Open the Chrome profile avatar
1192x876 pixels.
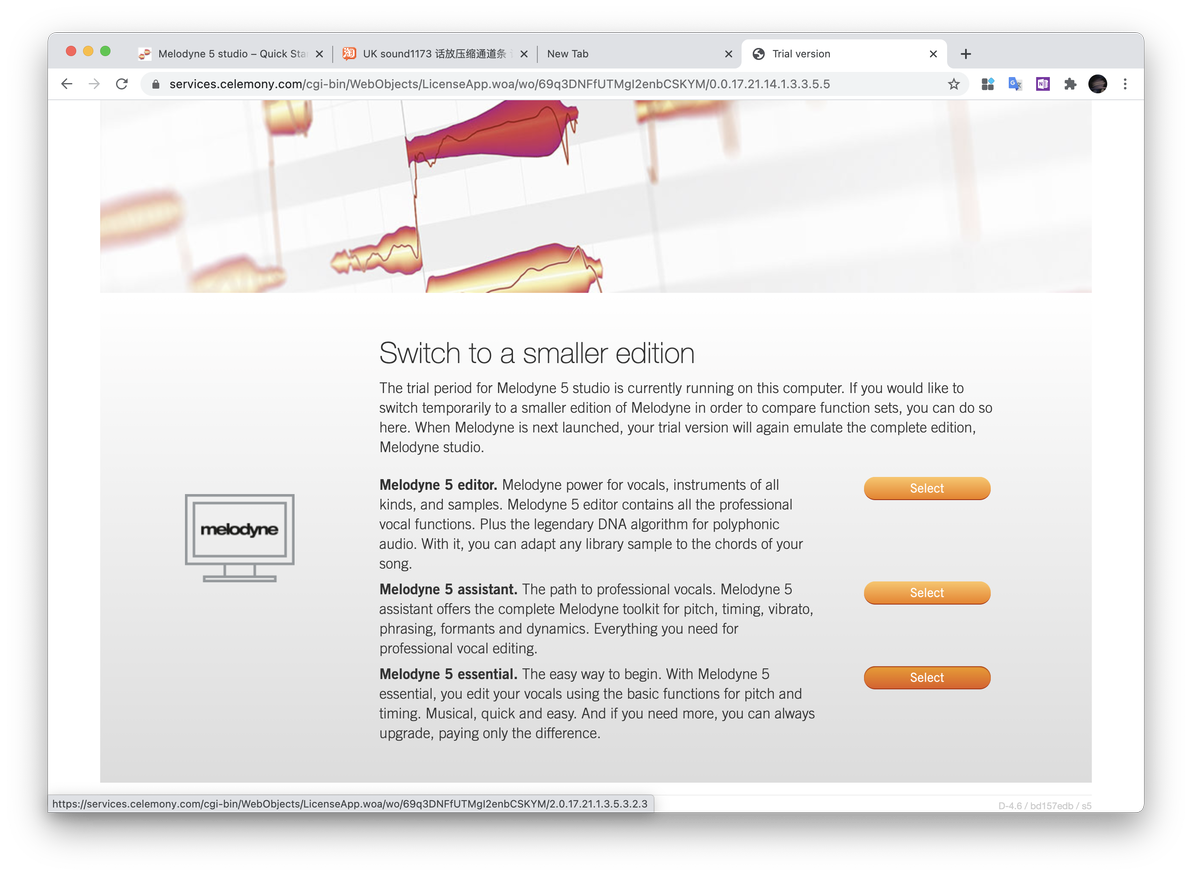pos(1098,84)
